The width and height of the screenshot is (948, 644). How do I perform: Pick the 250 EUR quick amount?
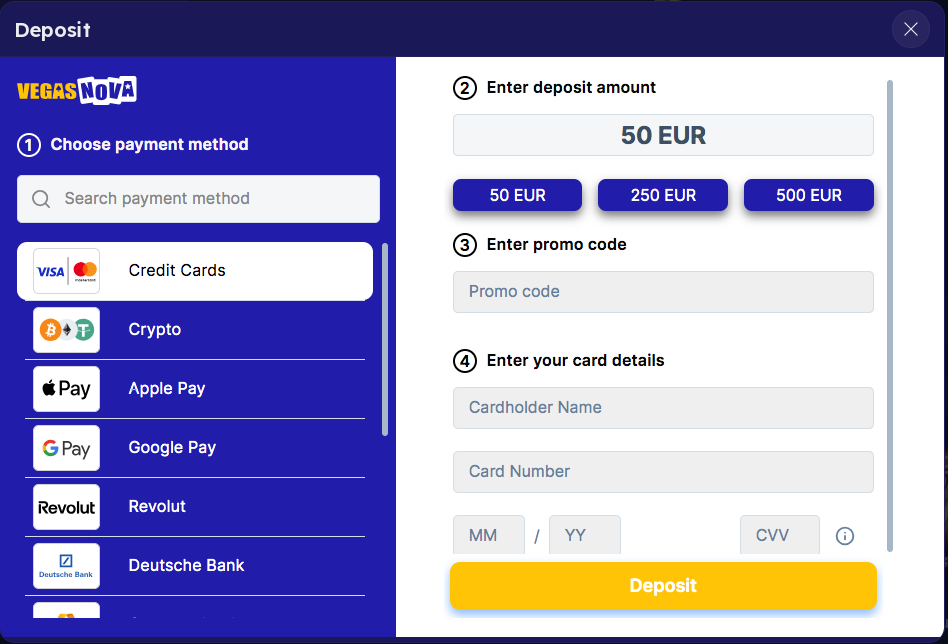point(663,196)
